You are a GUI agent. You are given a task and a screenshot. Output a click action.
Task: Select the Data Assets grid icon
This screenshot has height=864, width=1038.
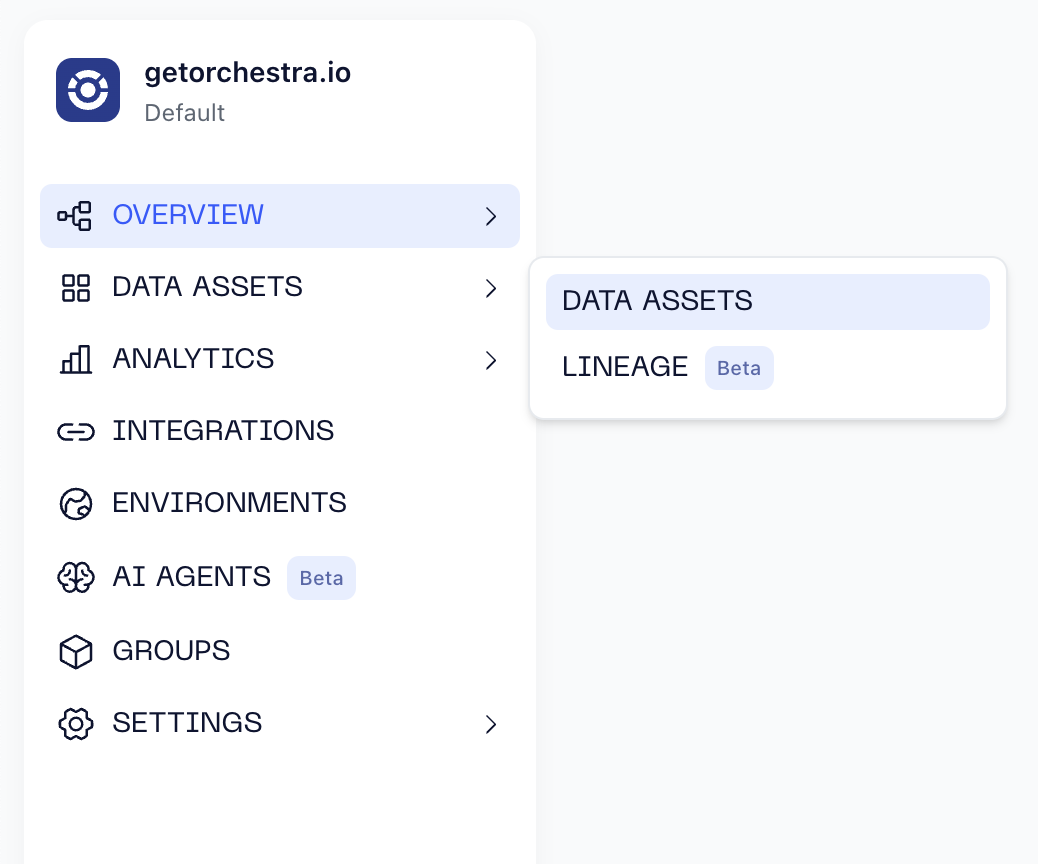tap(75, 287)
